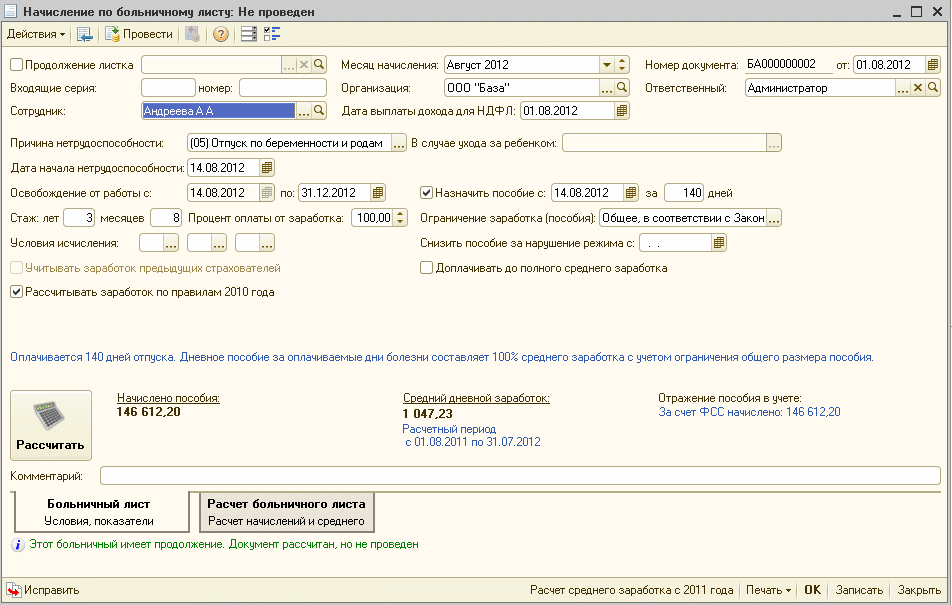Image resolution: width=952 pixels, height=605 pixels.
Task: Click second Условия исчисления ellipsis button
Action: coord(219,243)
